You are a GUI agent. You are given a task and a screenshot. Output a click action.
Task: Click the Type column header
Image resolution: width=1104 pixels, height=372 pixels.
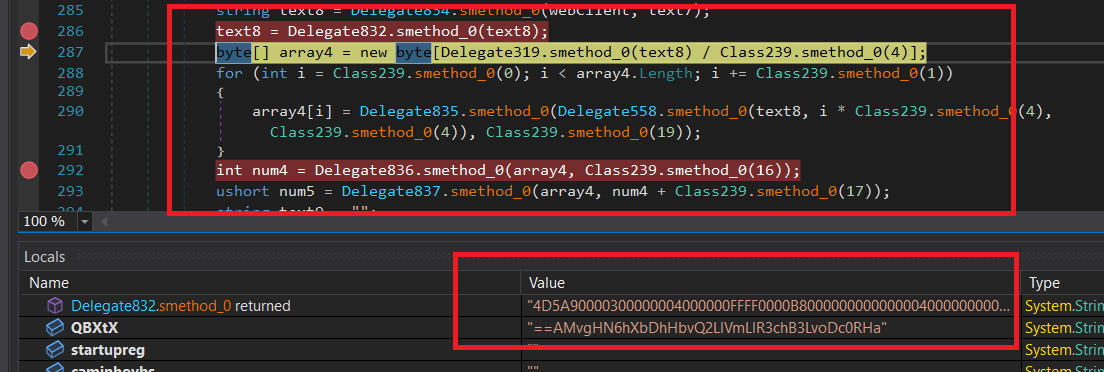coord(1045,283)
